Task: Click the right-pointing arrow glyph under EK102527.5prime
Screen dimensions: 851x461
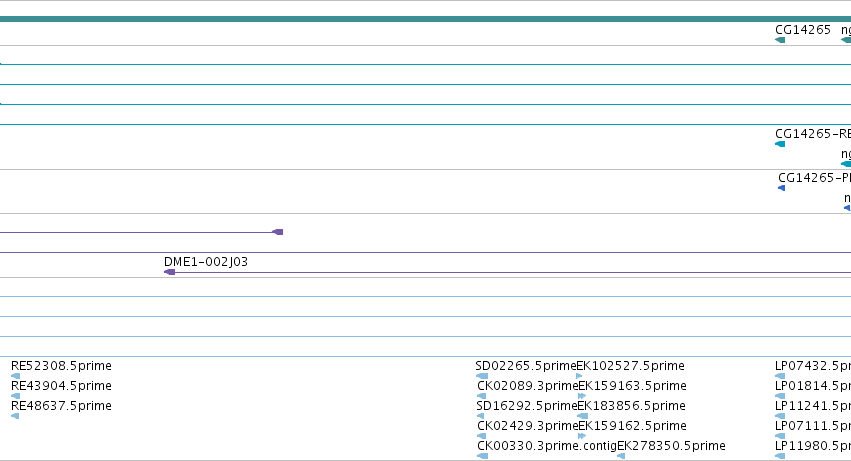Action: click(x=579, y=376)
